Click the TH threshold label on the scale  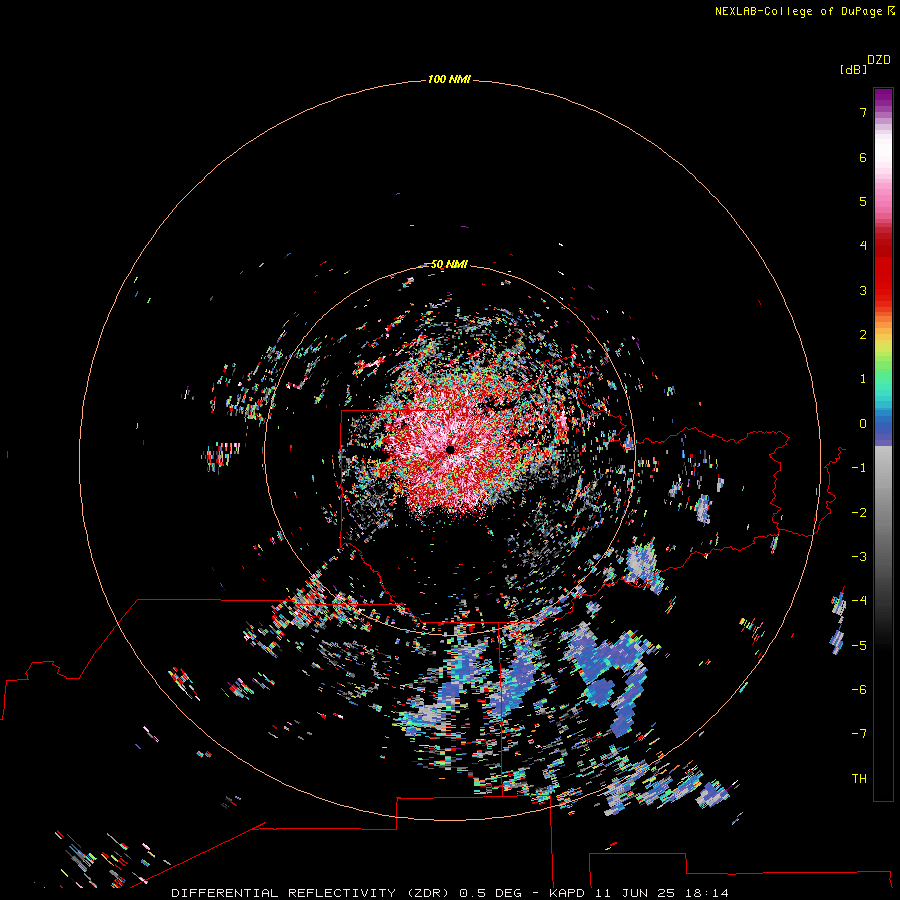pos(859,779)
